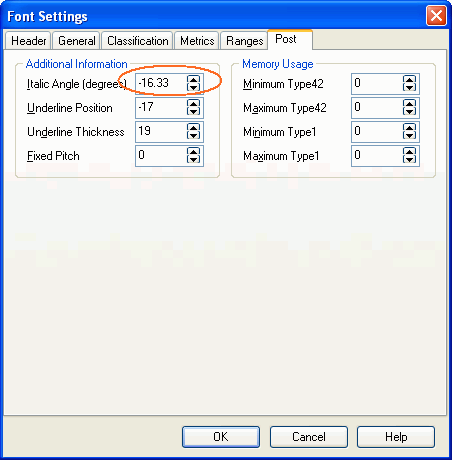Screen dimensions: 452x460
Task: Switch to the Header tab
Action: (x=28, y=41)
